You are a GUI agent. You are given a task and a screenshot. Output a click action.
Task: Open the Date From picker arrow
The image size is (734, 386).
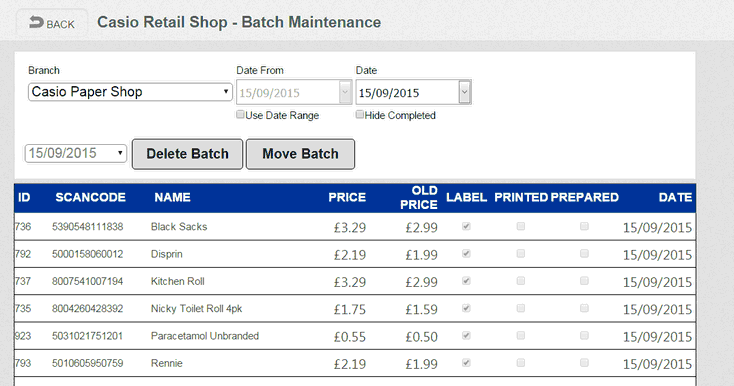345,92
